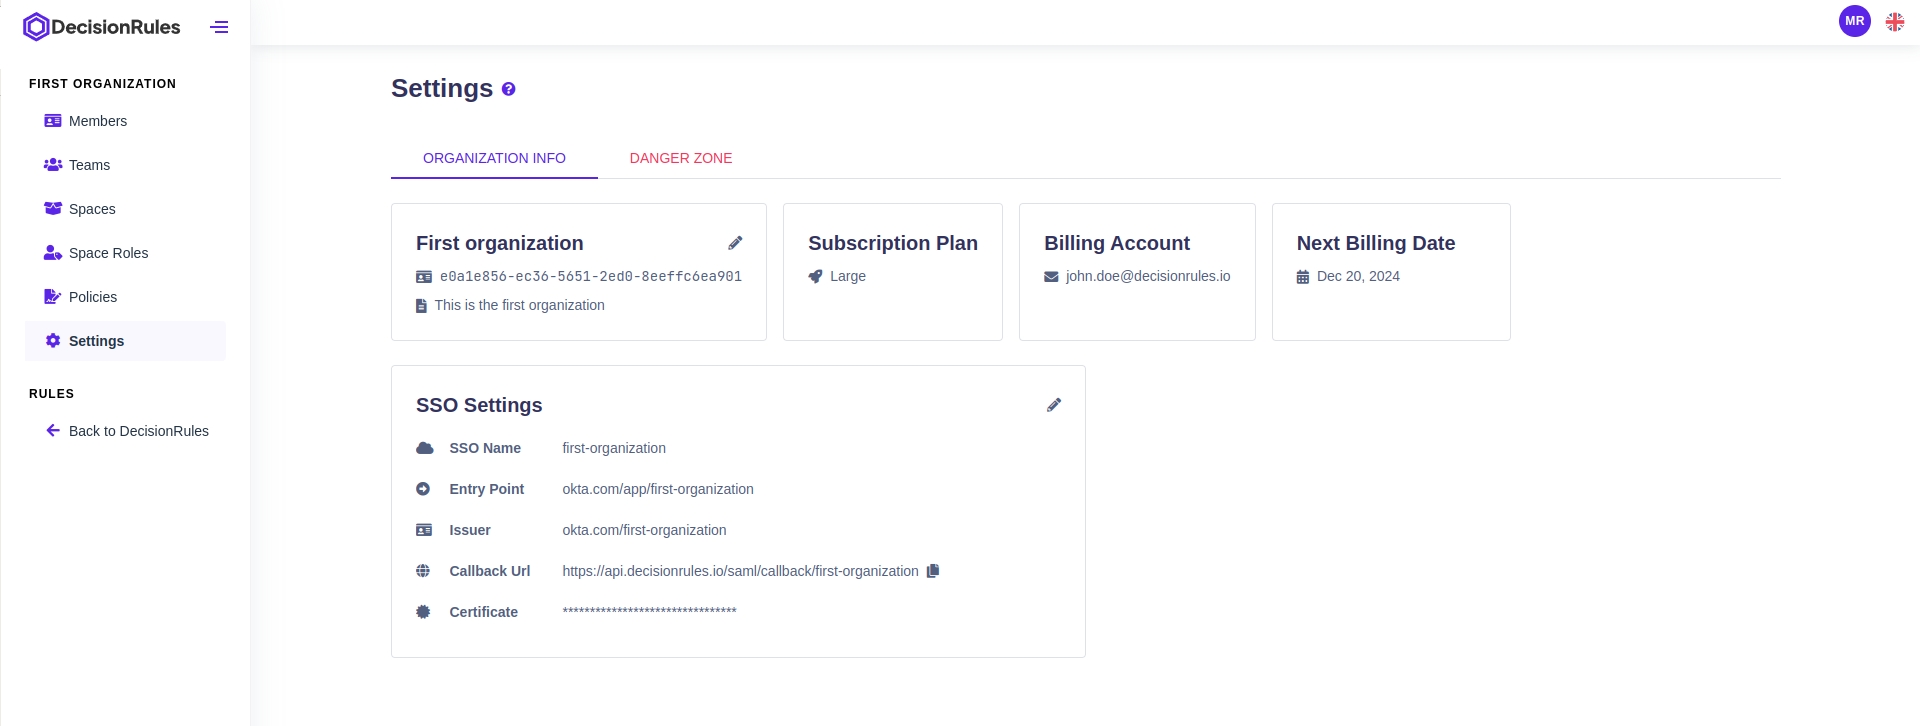The height and width of the screenshot is (726, 1920).
Task: Select the Organization Info tab
Action: pyautogui.click(x=494, y=158)
